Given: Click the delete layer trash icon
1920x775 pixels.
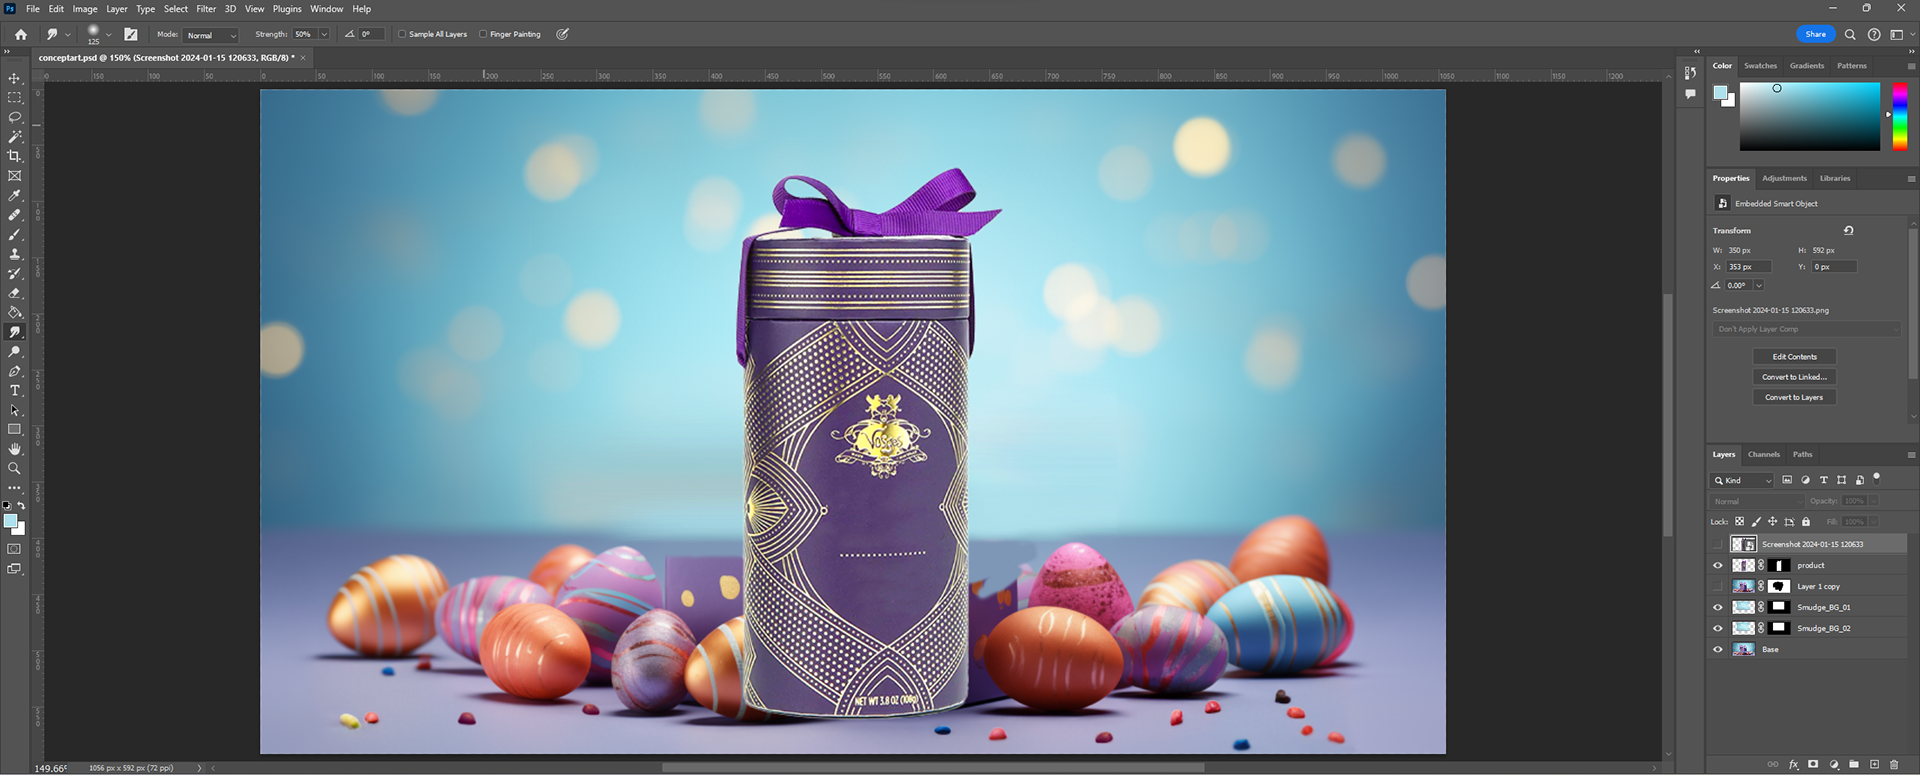Looking at the screenshot, I should coord(1894,765).
